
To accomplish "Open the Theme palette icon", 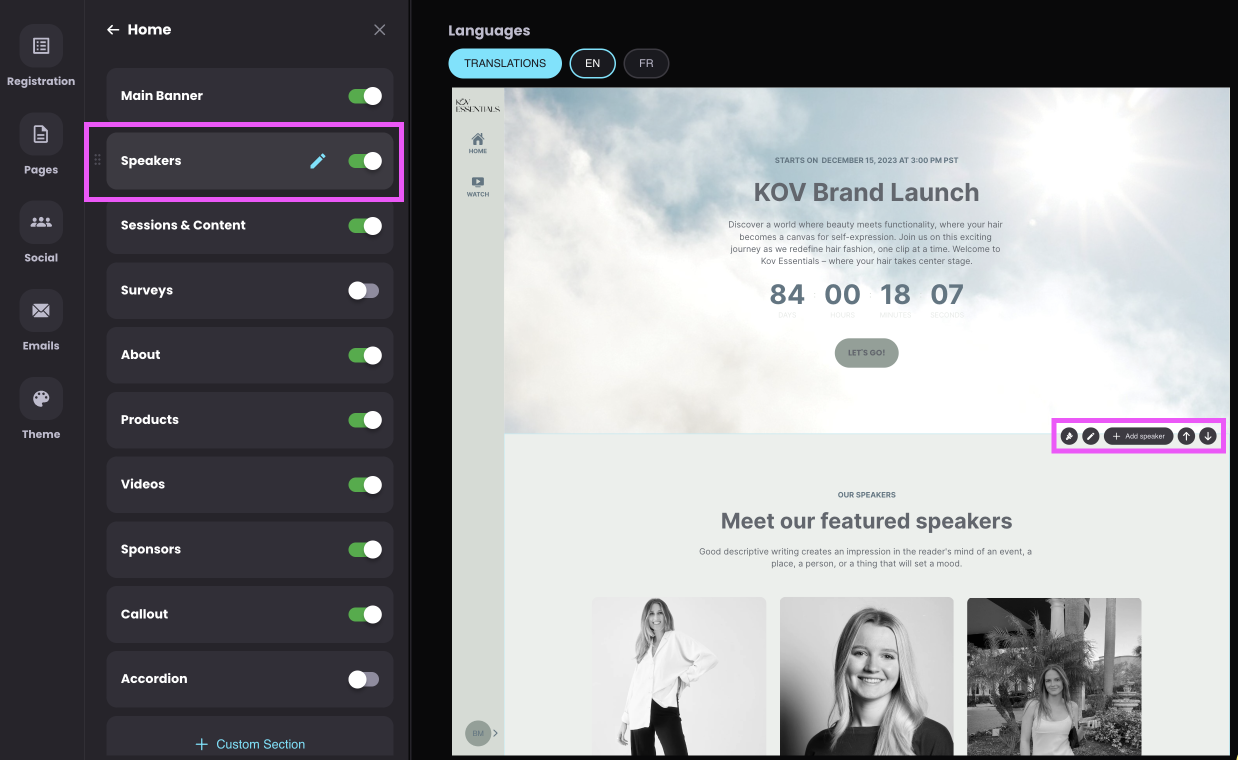I will click(x=41, y=399).
